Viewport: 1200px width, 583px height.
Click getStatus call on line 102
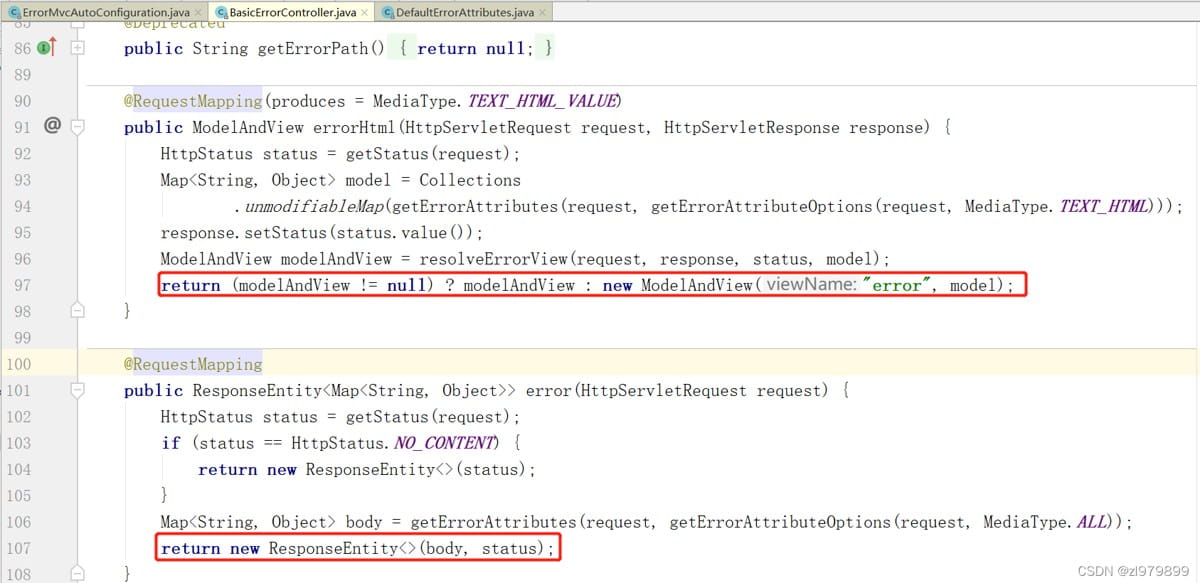(387, 416)
